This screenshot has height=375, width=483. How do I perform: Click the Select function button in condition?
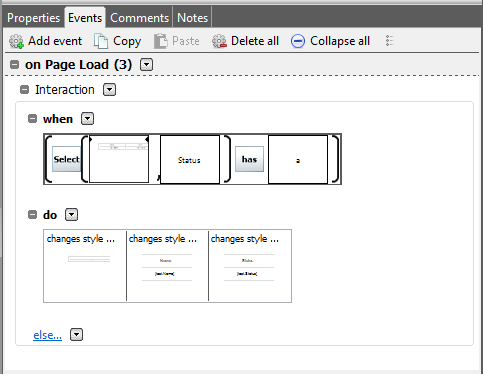[67, 159]
